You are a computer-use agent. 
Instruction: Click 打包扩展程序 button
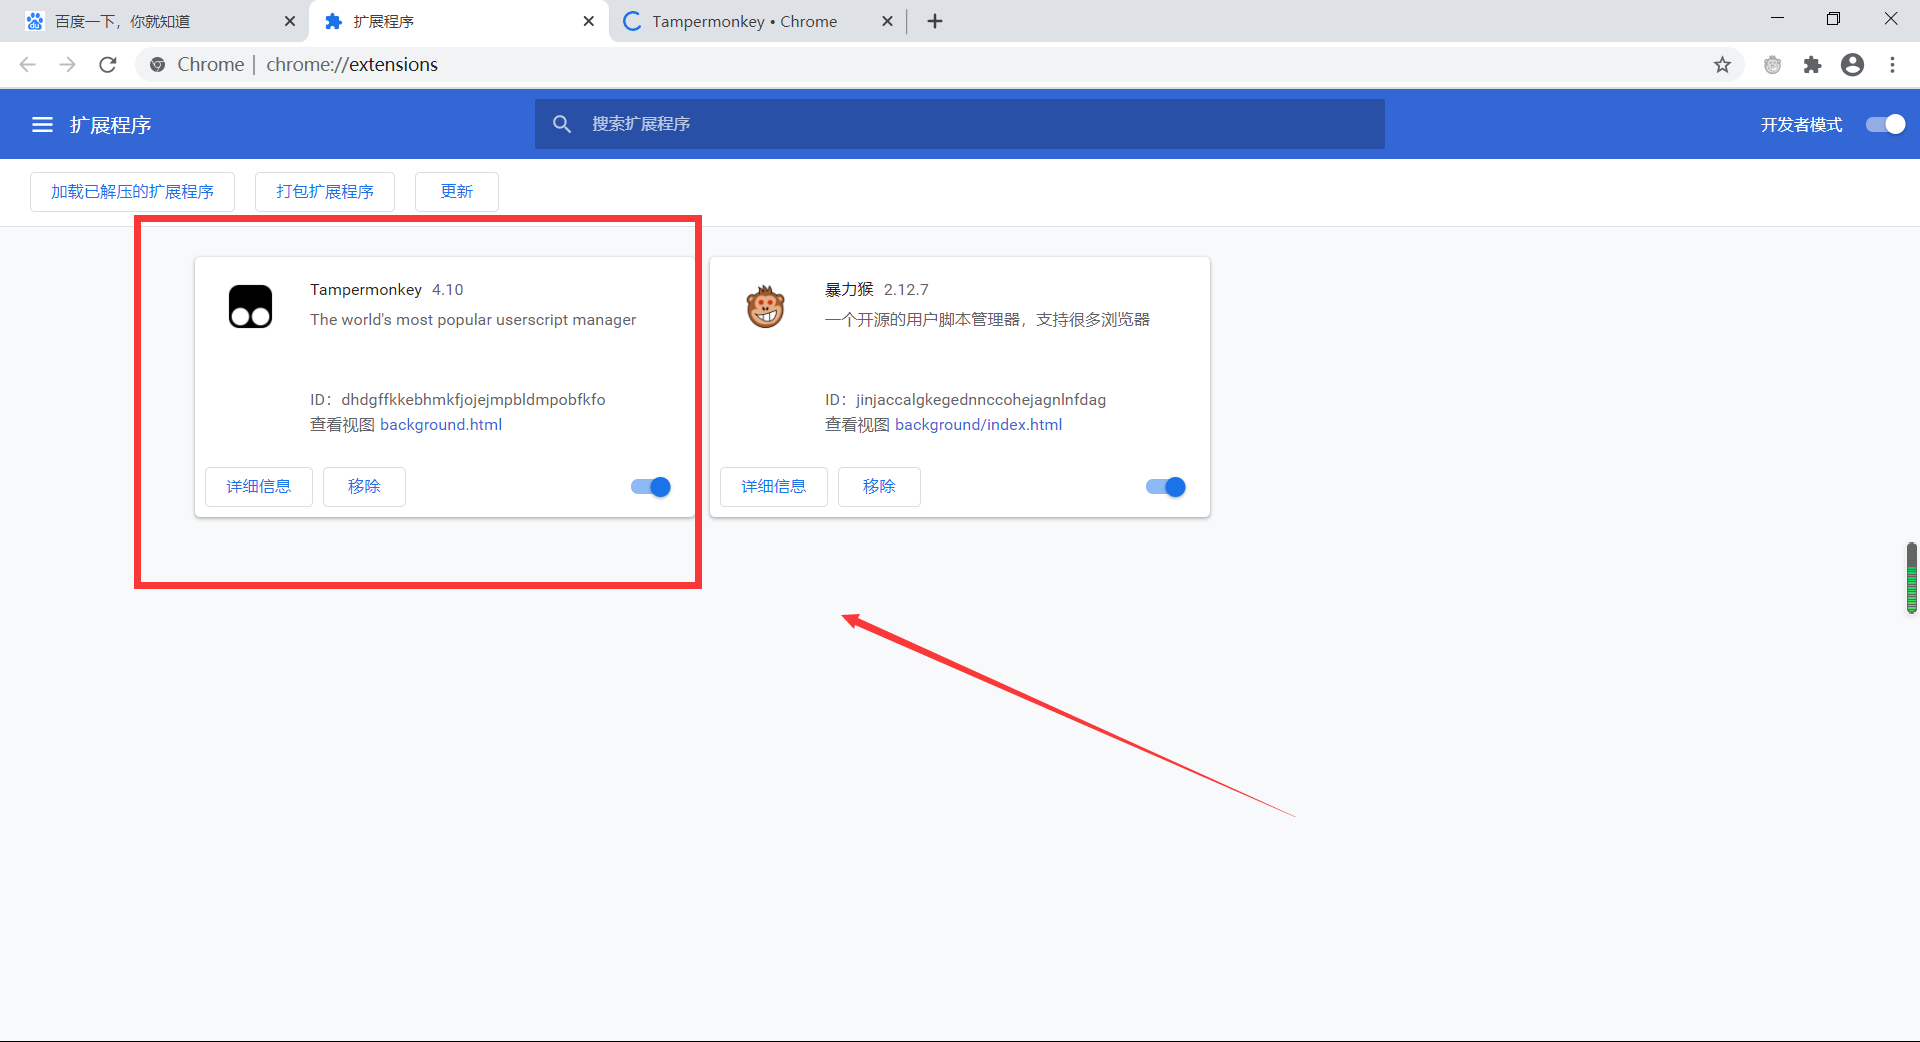pyautogui.click(x=325, y=192)
